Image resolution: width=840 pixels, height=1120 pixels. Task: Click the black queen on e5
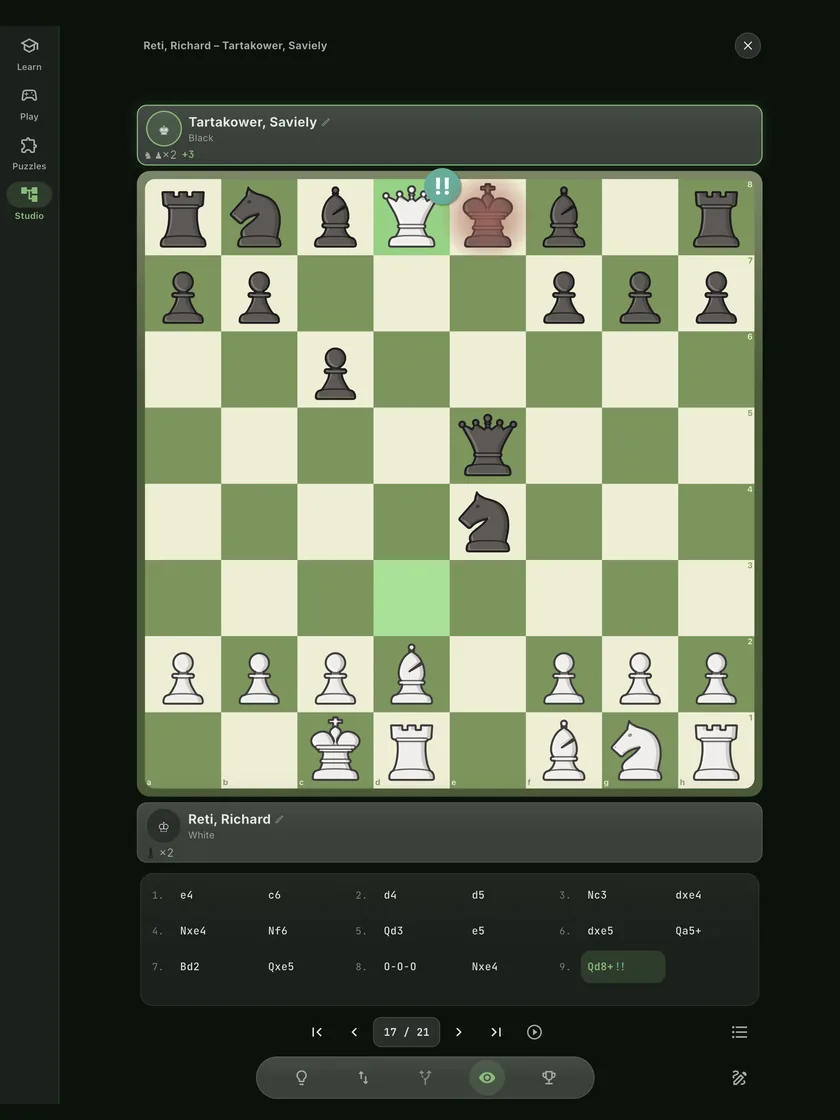coord(487,446)
